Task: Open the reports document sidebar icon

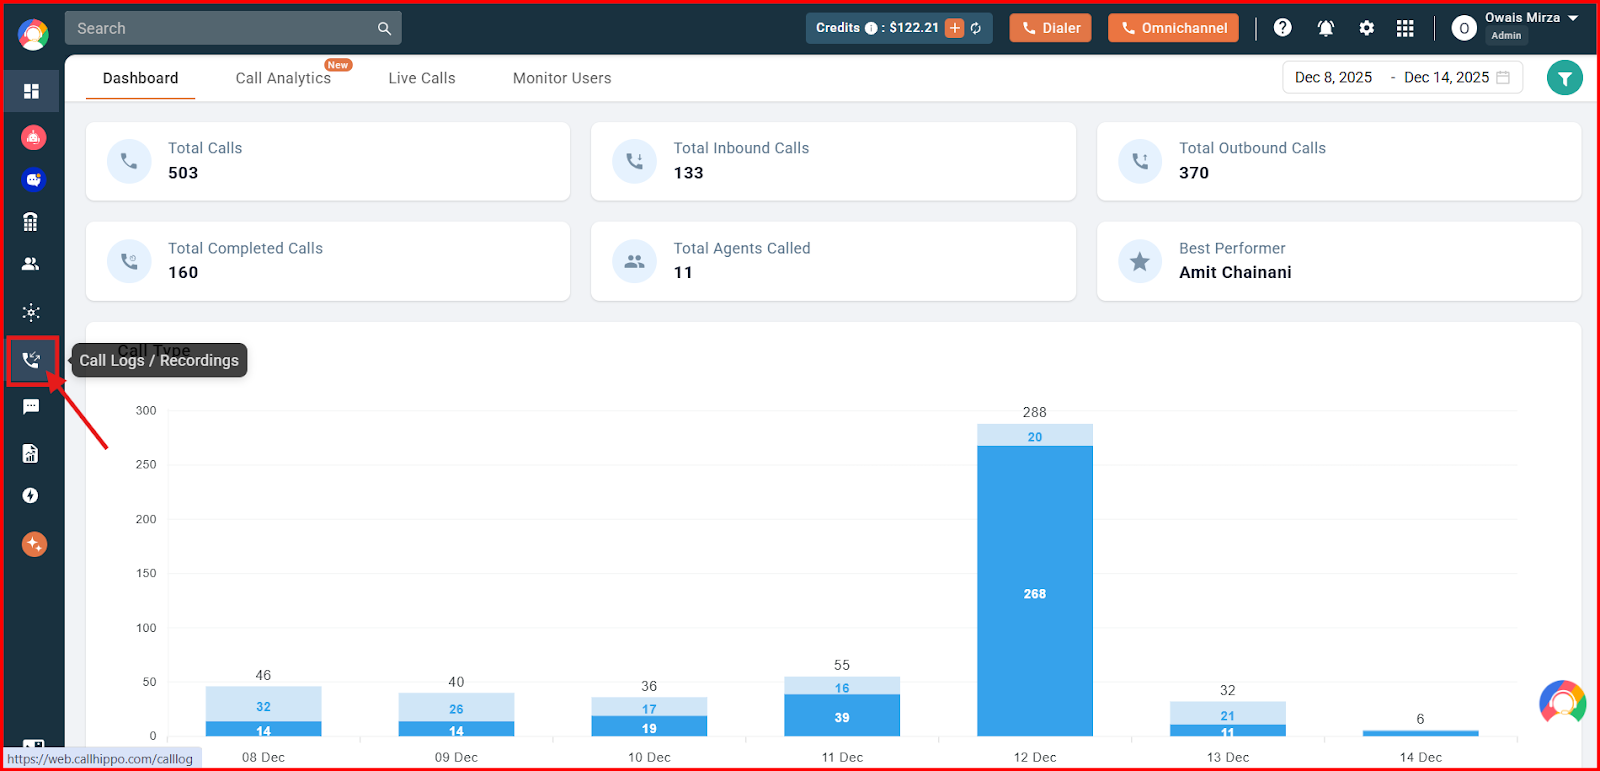Action: click(x=31, y=454)
